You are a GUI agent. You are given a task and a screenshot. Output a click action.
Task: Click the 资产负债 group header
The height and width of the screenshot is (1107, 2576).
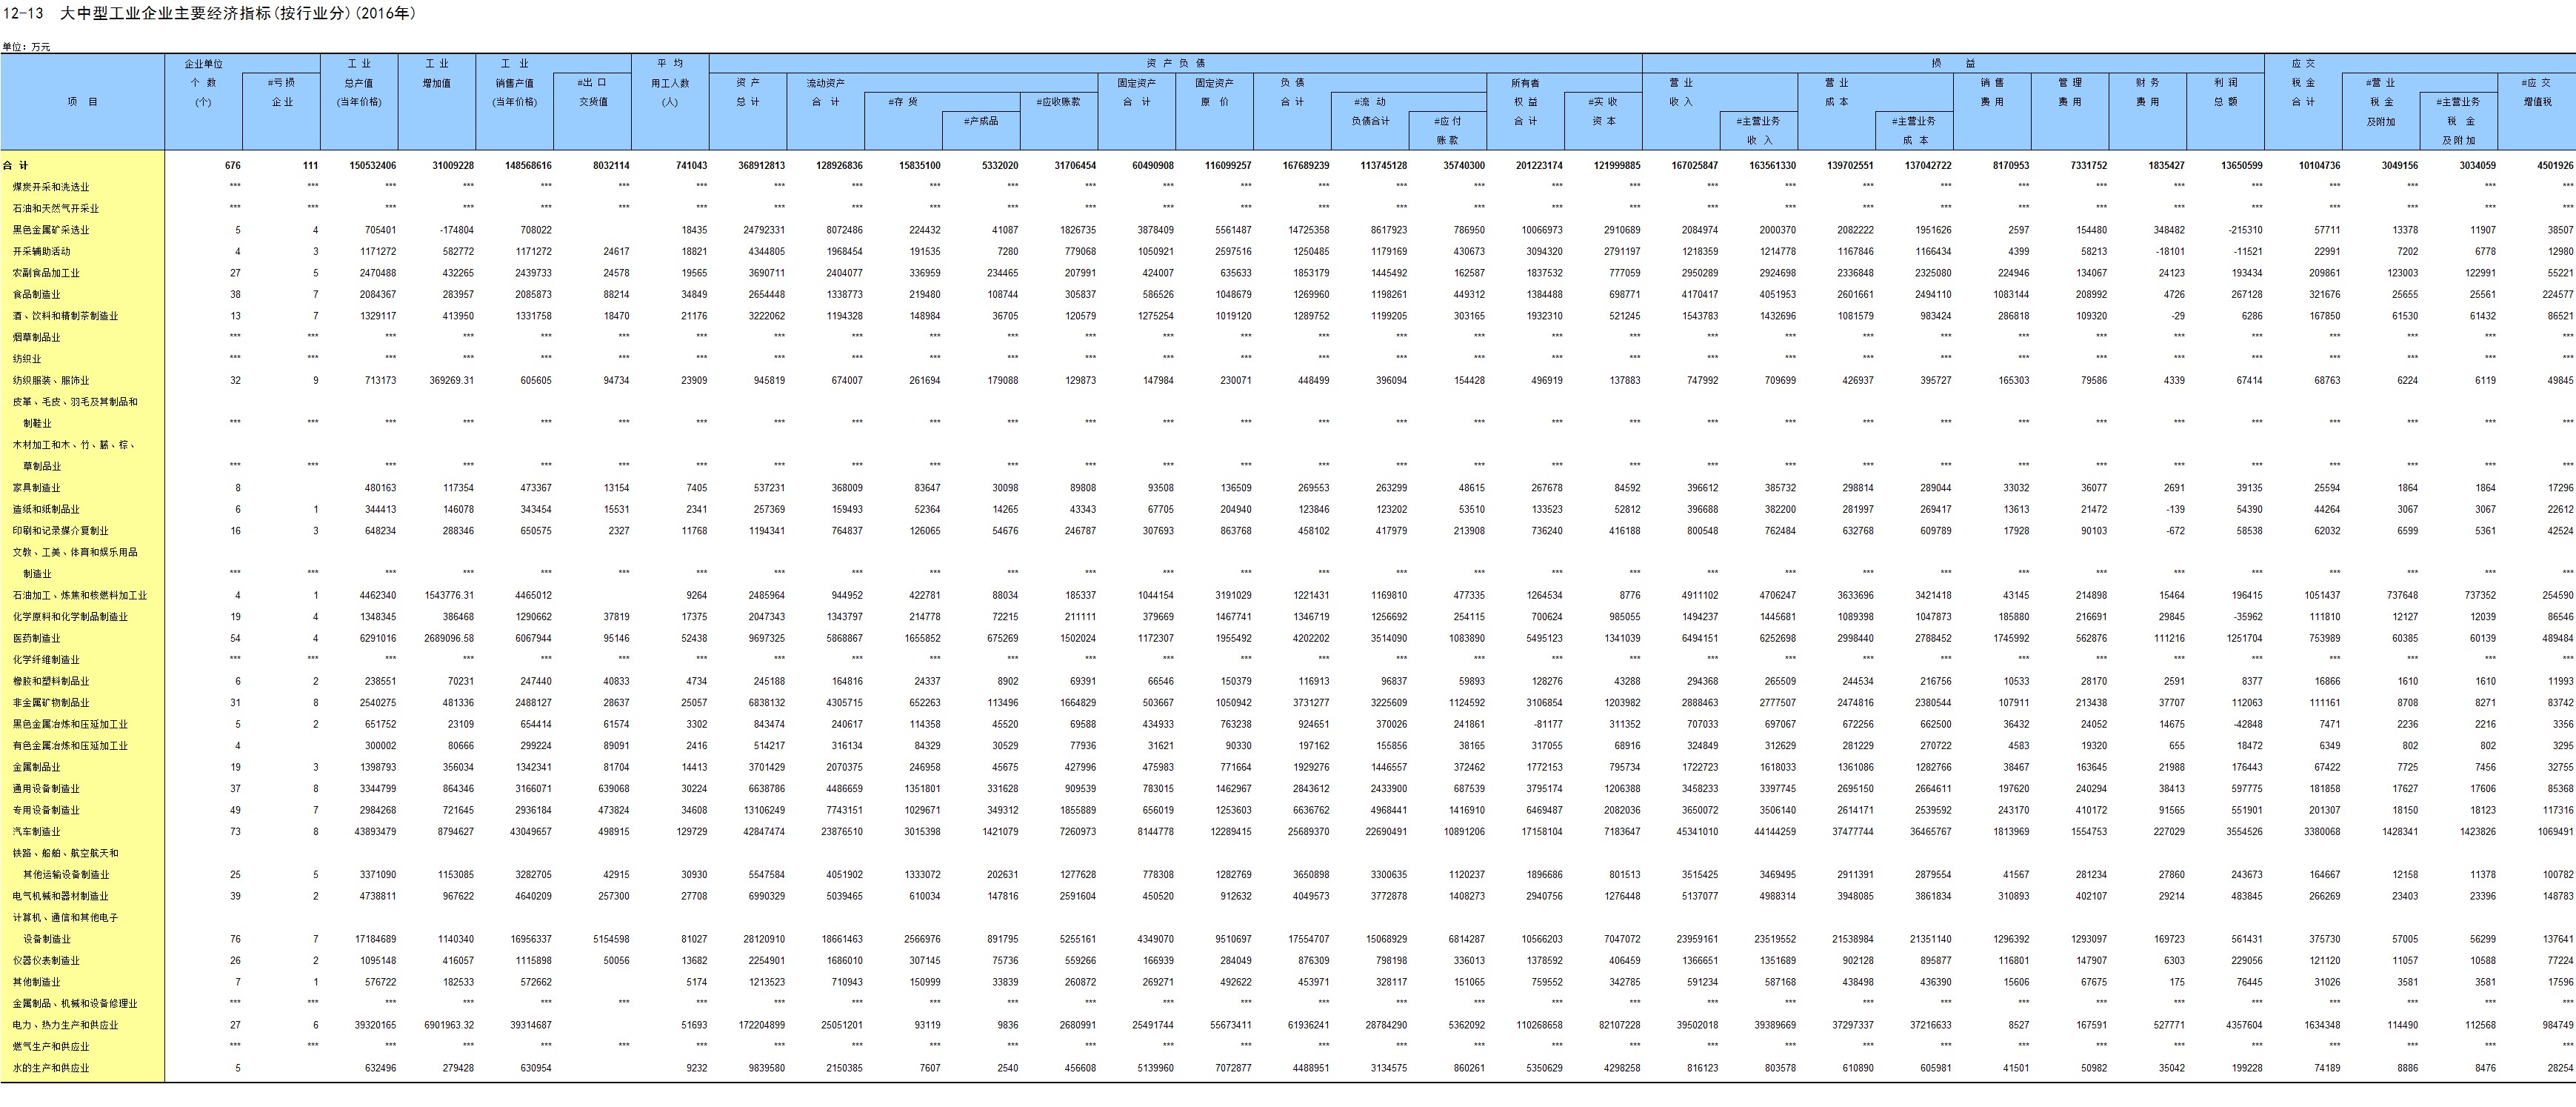tap(1175, 63)
